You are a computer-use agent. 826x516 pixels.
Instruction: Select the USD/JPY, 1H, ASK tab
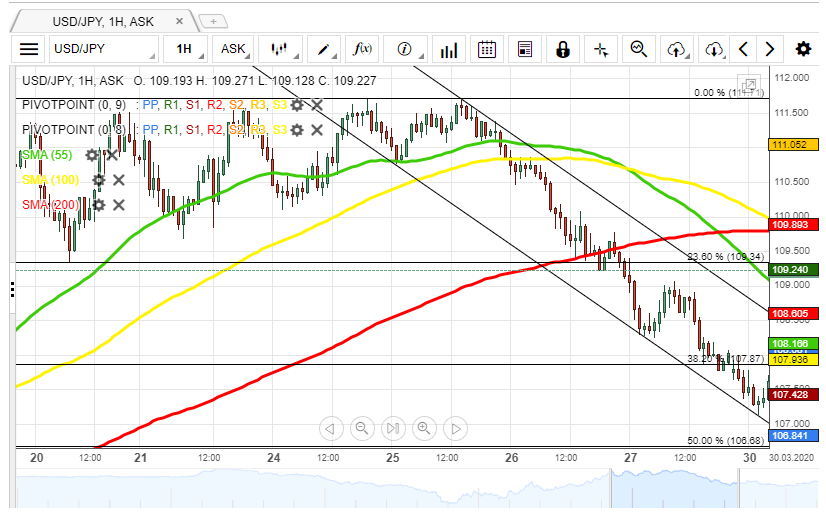coord(100,20)
